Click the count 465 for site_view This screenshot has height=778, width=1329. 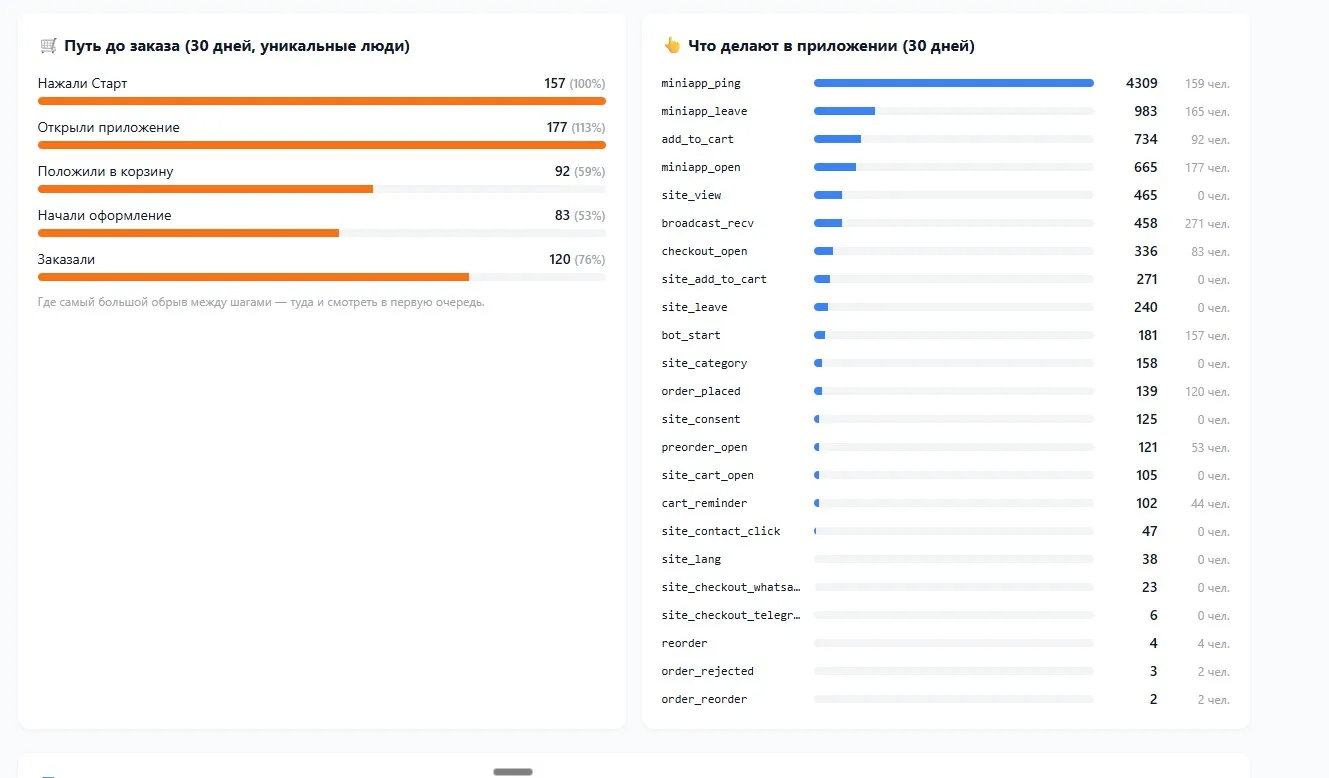pyautogui.click(x=1146, y=196)
